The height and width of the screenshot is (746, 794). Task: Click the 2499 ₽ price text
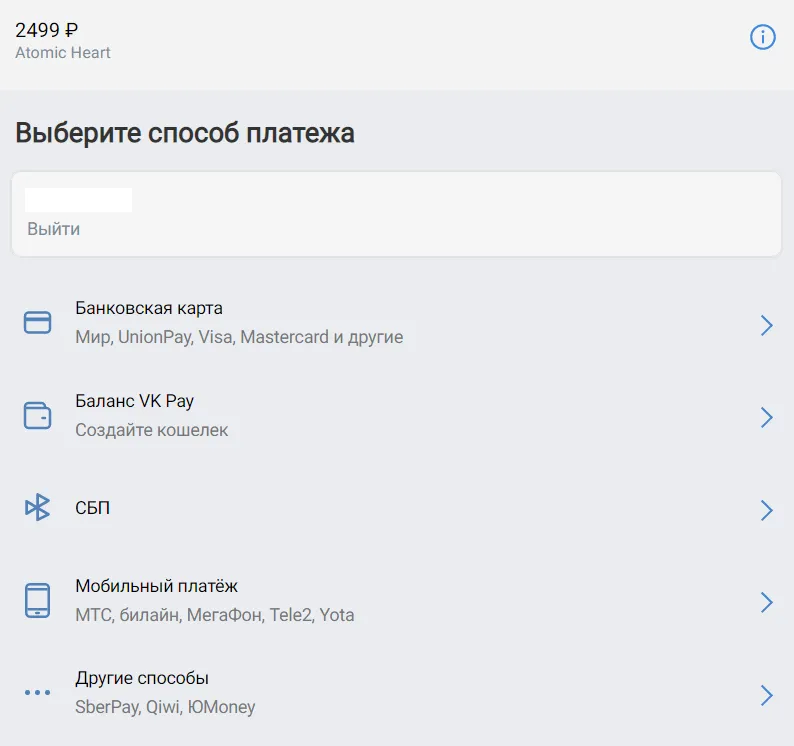(47, 30)
